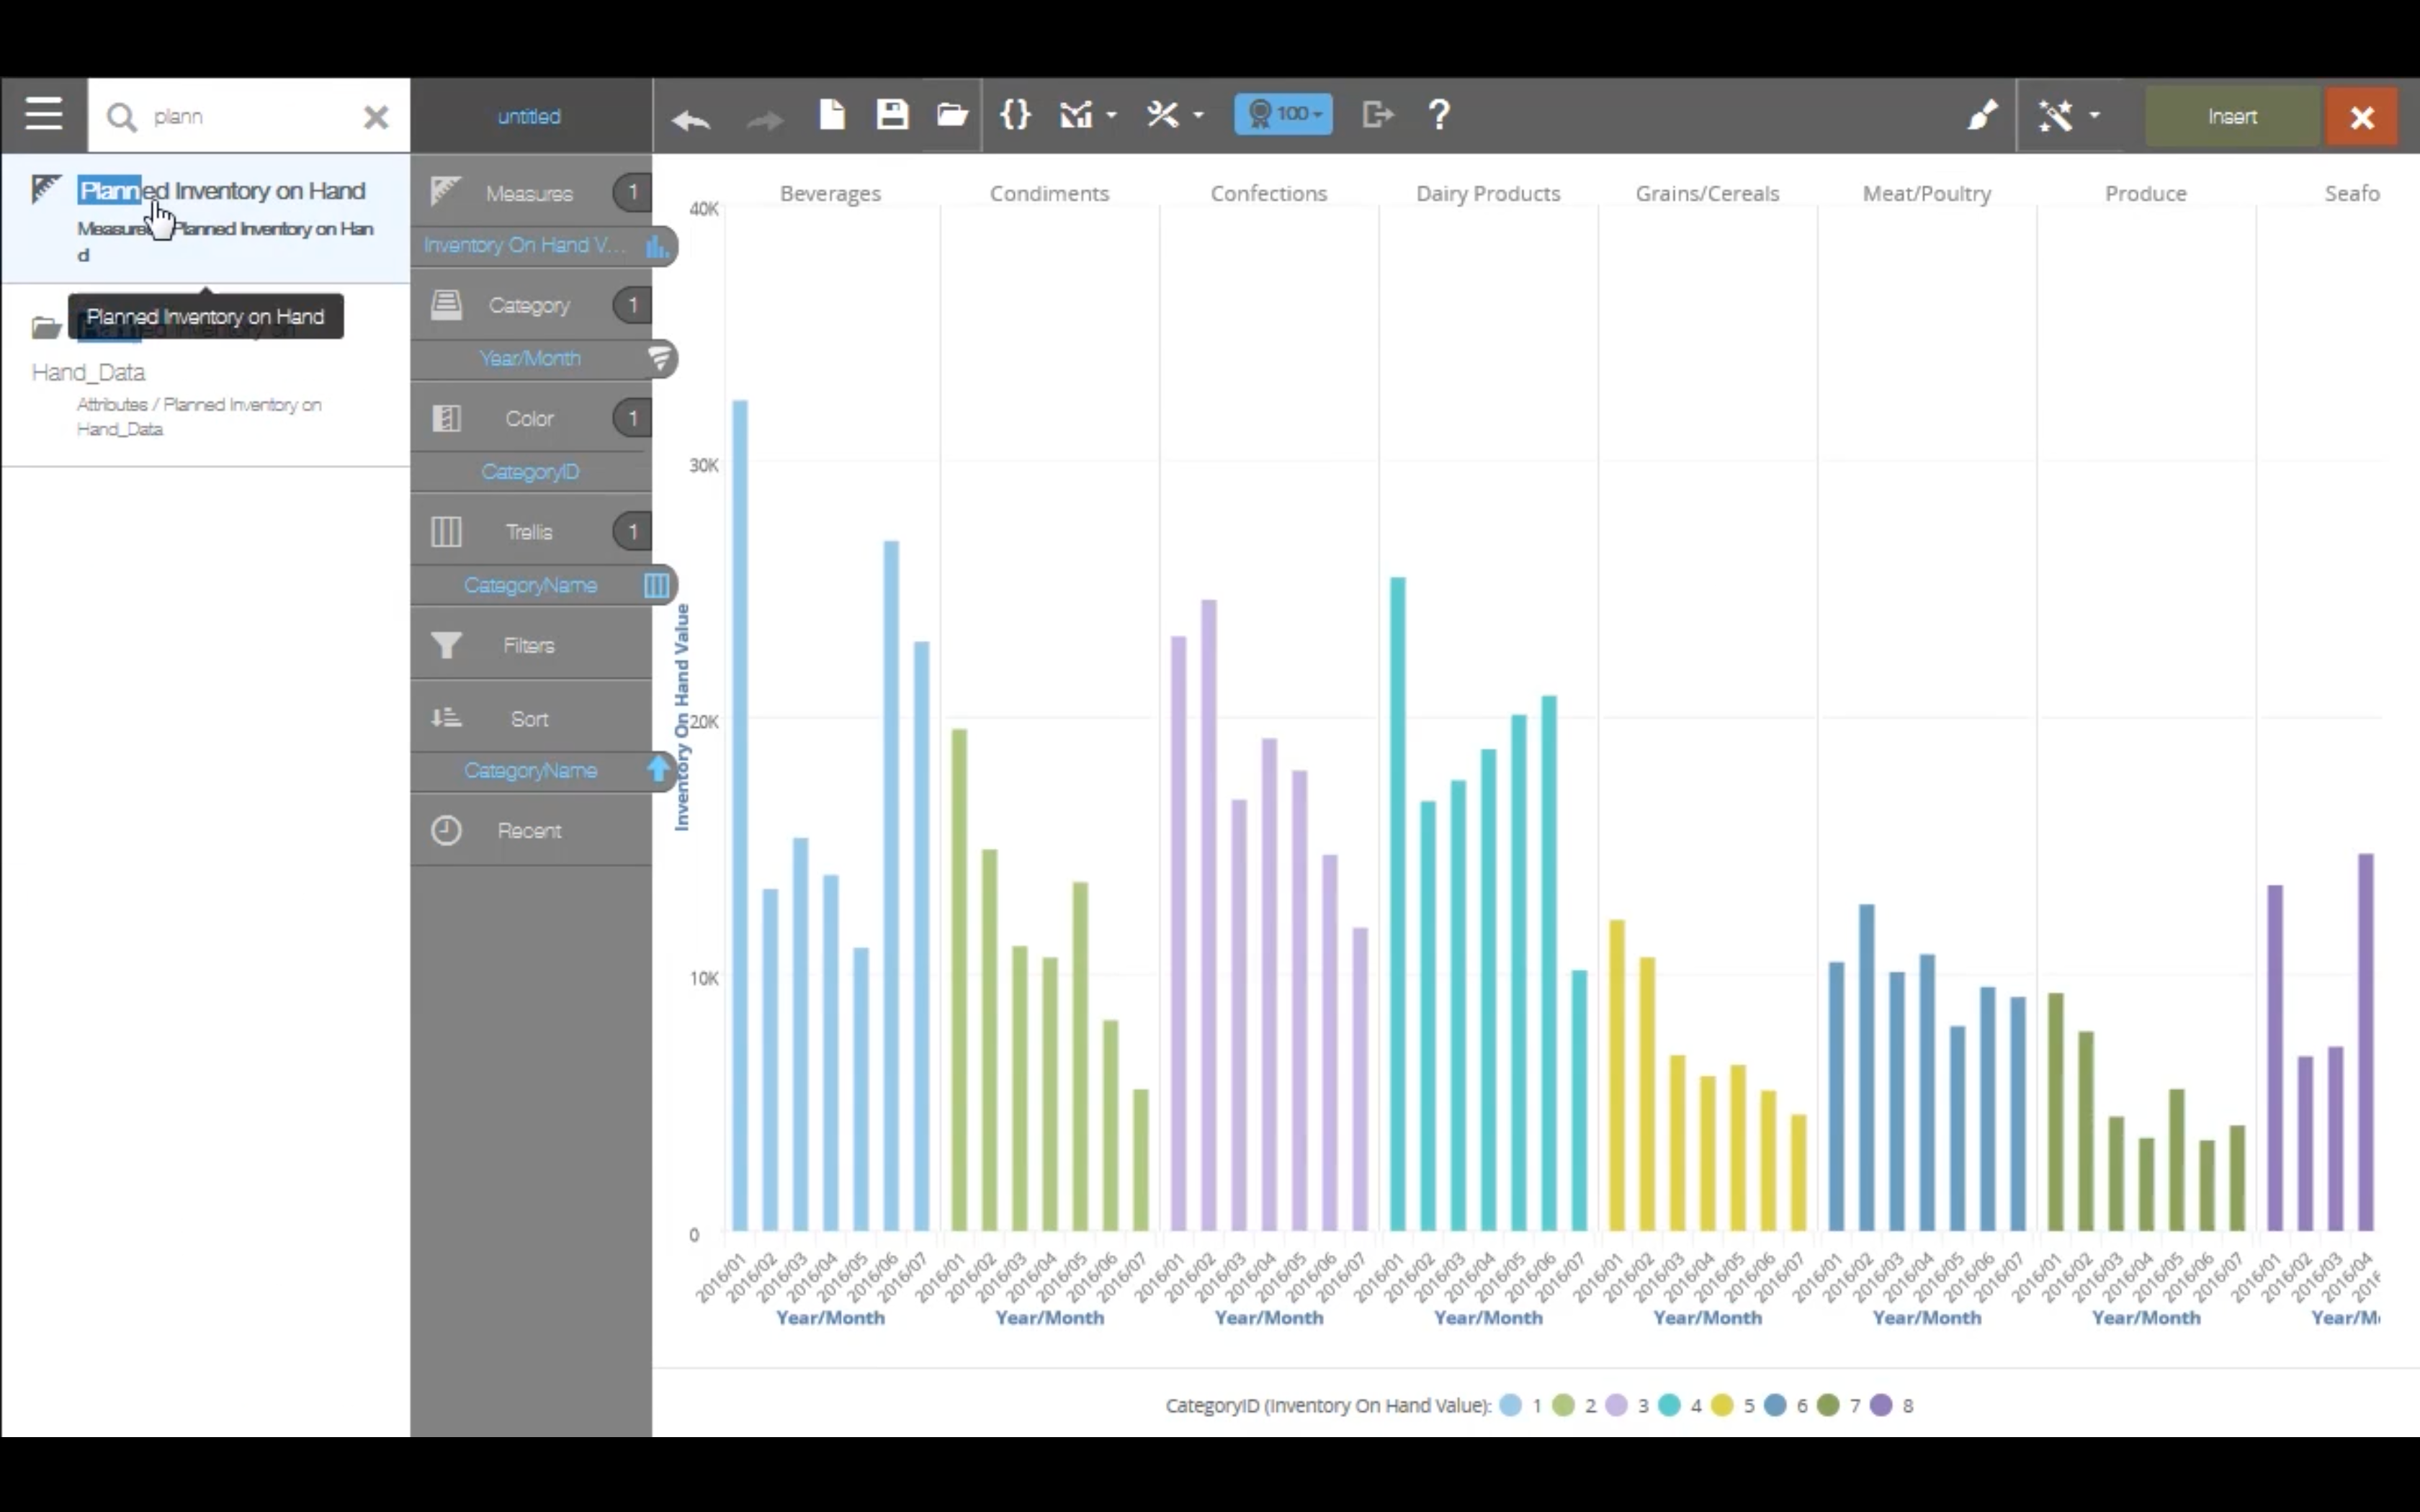The width and height of the screenshot is (2420, 1512).
Task: Select the 'Inventory On Hand V...' chip
Action: pyautogui.click(x=524, y=245)
